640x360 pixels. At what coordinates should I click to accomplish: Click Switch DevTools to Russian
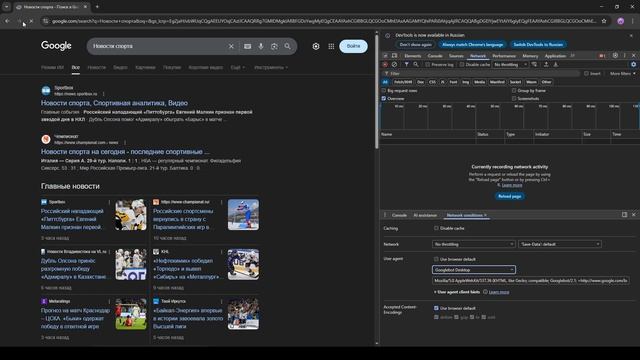click(538, 44)
